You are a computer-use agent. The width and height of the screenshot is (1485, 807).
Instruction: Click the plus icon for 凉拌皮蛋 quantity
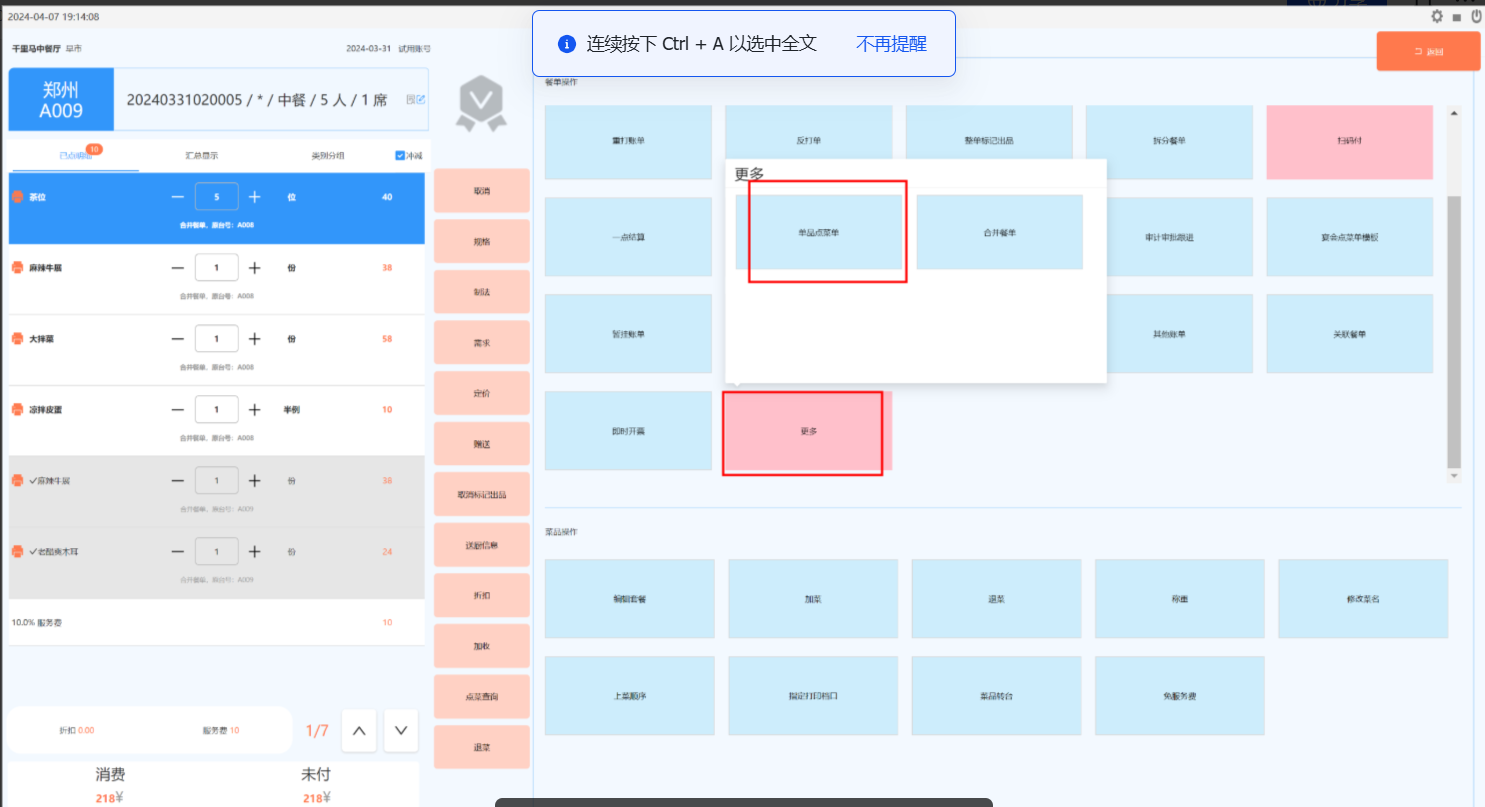[x=254, y=409]
